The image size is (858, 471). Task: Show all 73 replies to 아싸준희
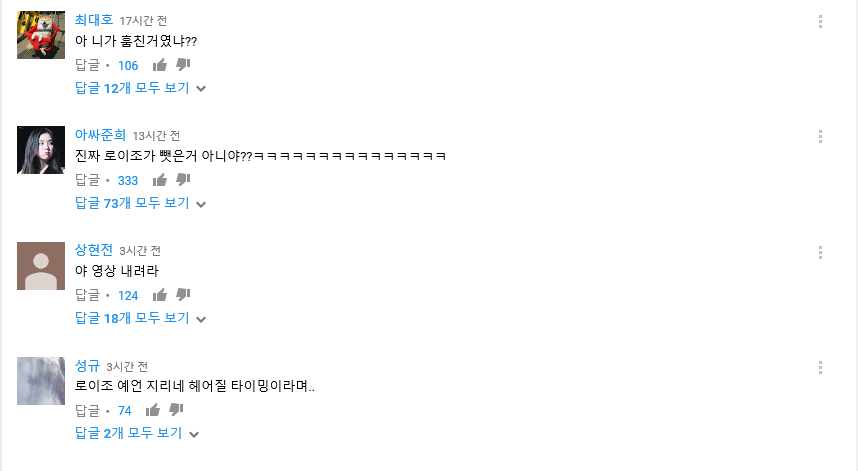click(141, 203)
